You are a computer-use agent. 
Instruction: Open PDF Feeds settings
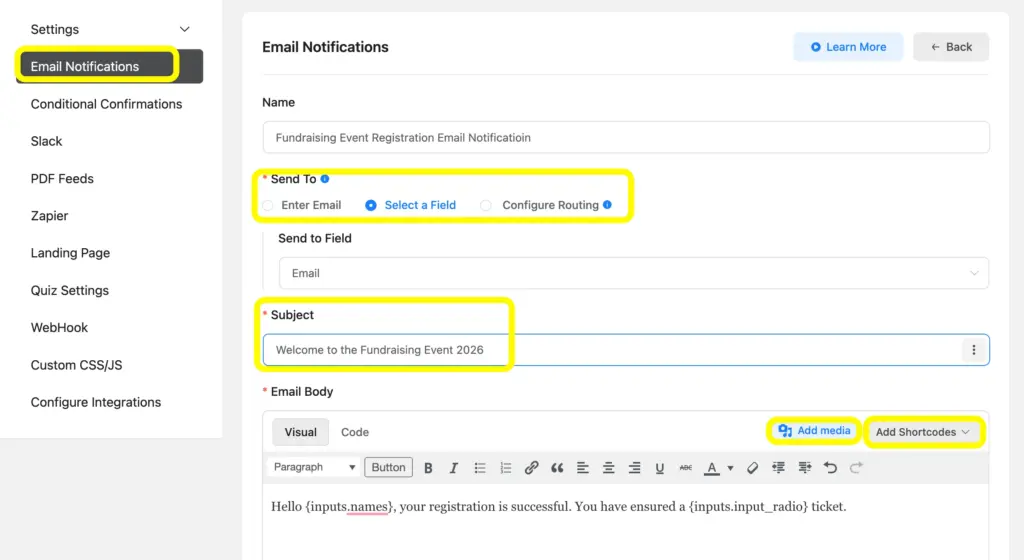[62, 178]
